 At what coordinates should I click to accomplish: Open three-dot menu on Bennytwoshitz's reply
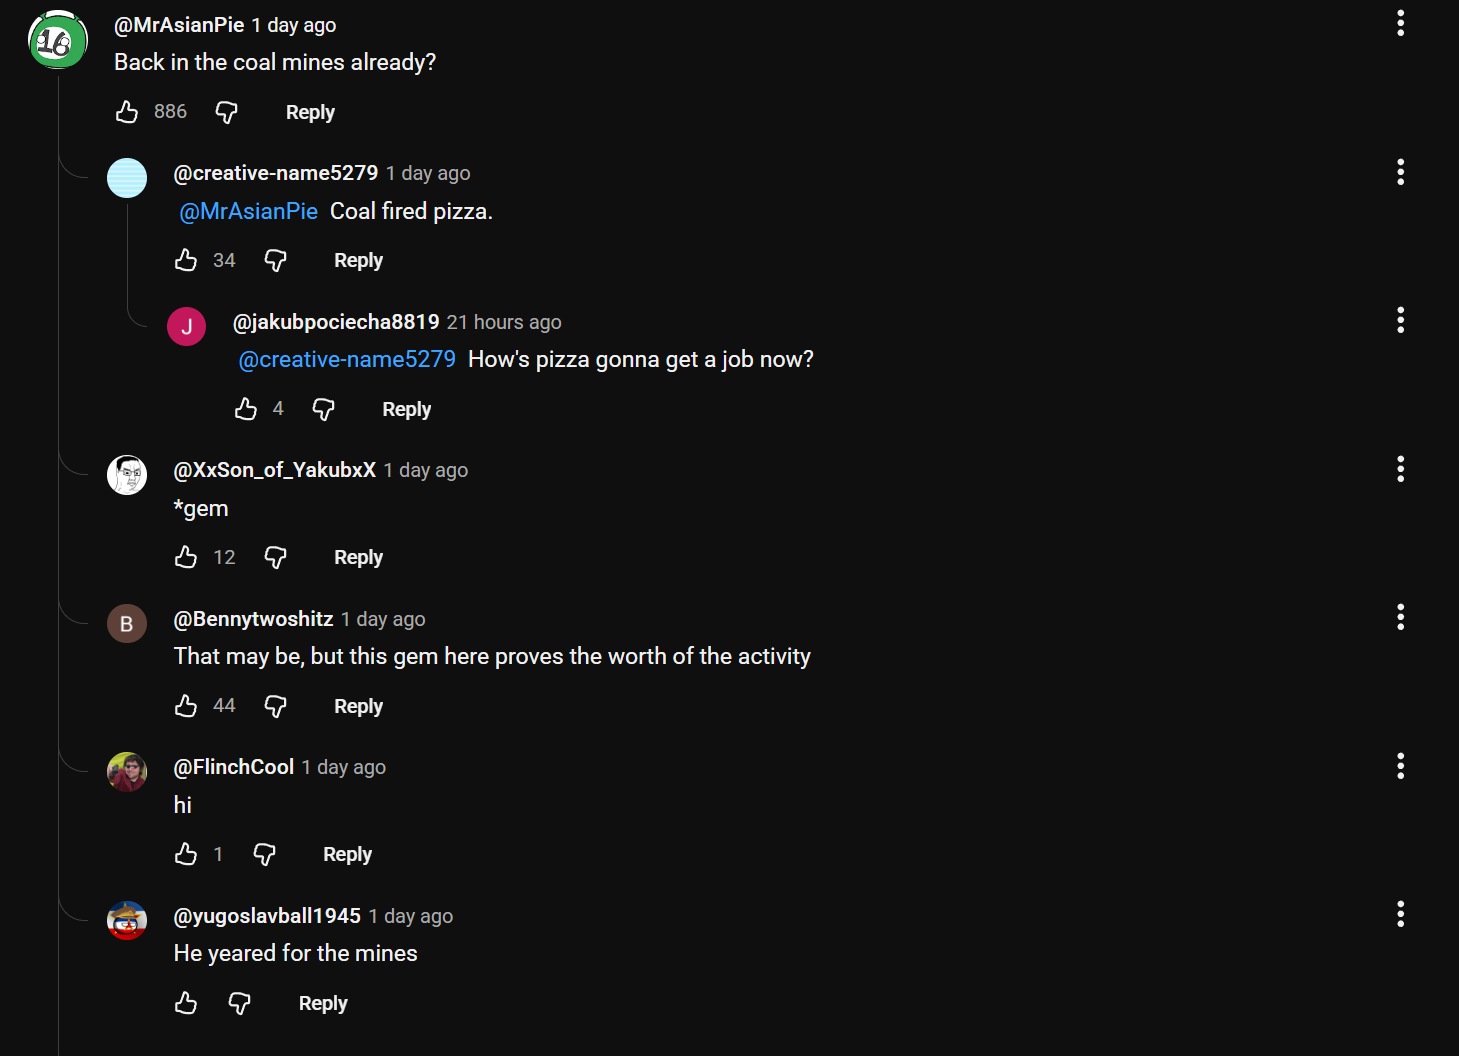1400,617
